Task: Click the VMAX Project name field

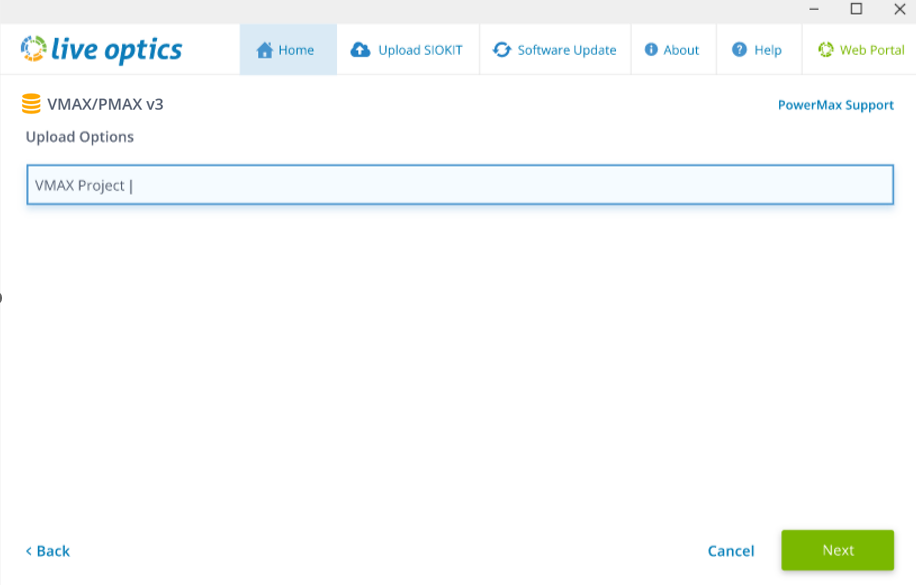Action: tap(460, 185)
